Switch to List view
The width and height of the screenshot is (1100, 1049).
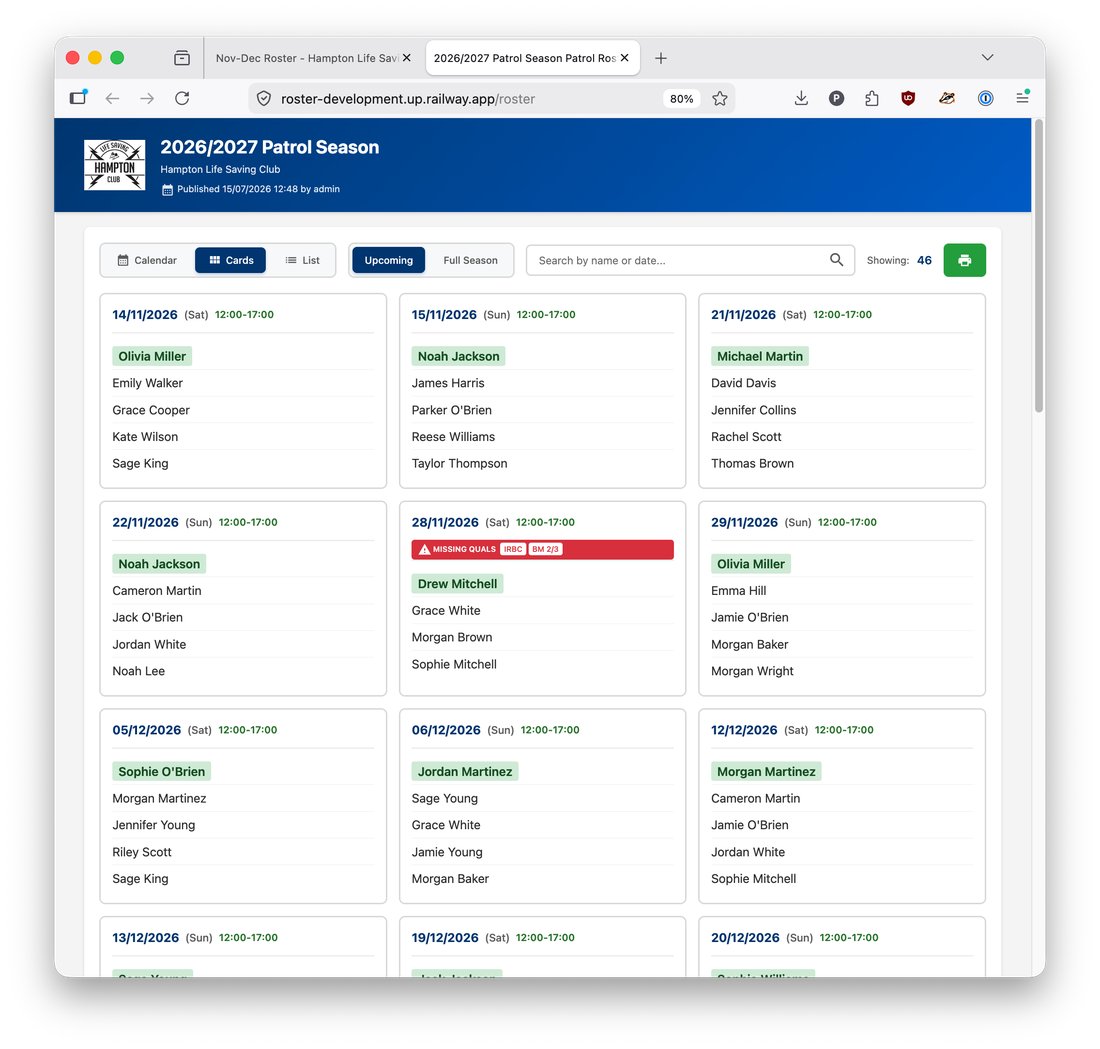302,260
